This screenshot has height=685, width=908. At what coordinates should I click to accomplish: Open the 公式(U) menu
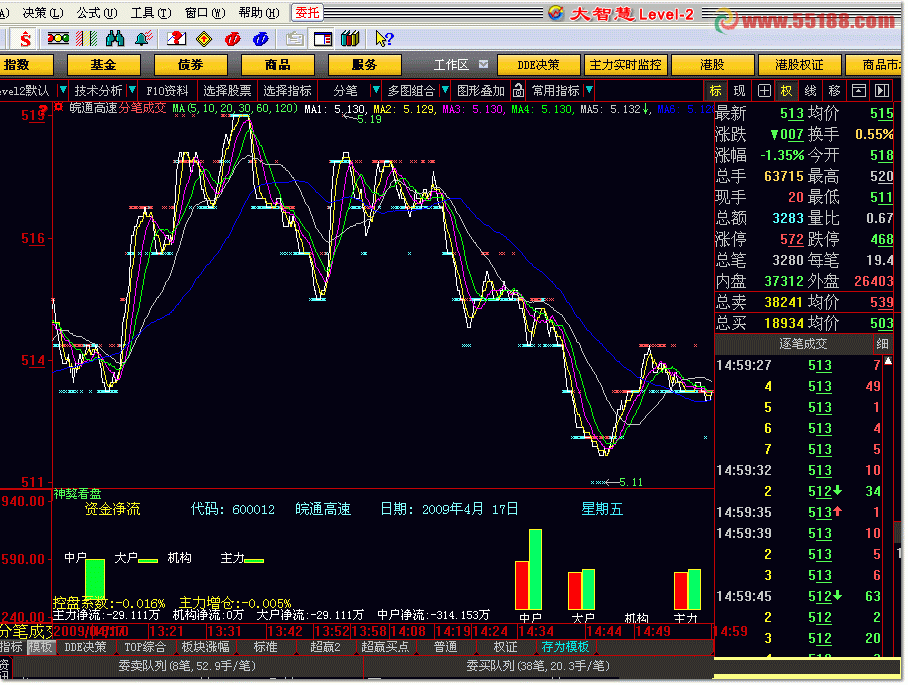[97, 13]
